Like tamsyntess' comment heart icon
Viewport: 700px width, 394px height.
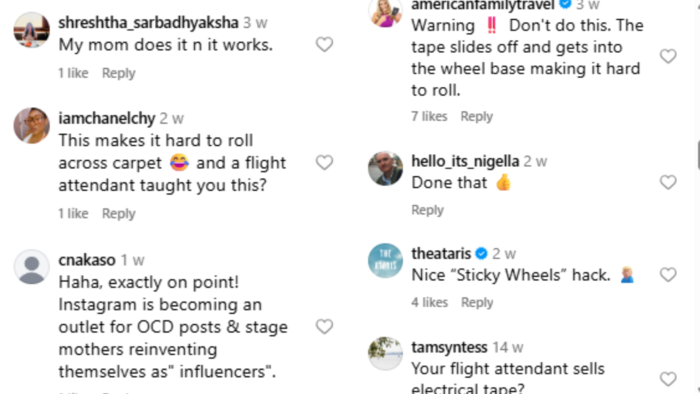[668, 379]
